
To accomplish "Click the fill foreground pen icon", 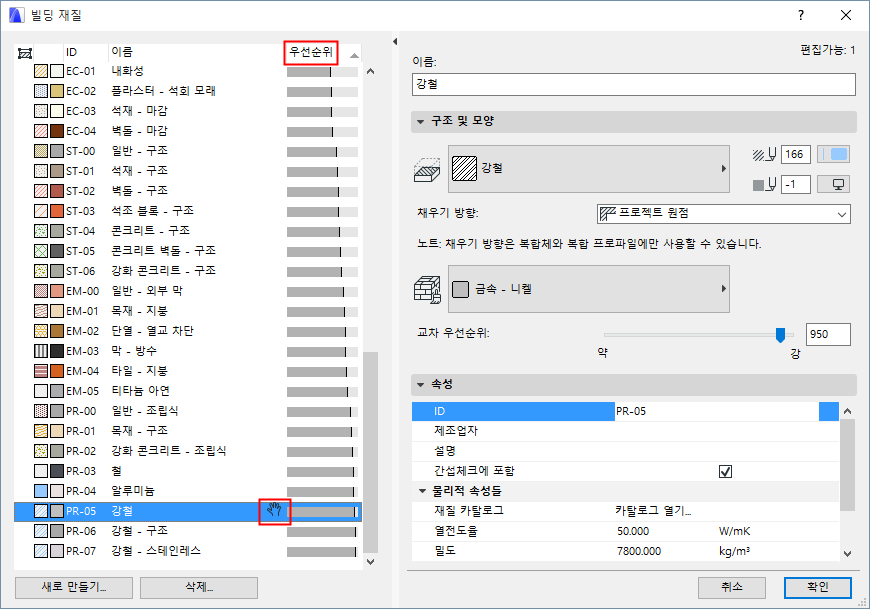I will 764,155.
